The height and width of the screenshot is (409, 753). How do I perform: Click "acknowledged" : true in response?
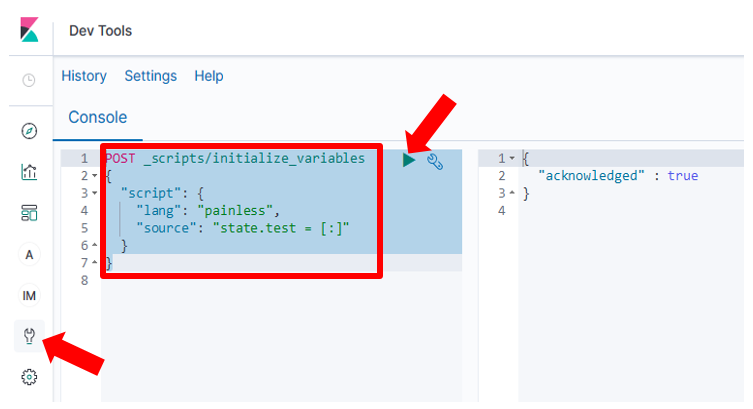coord(618,176)
